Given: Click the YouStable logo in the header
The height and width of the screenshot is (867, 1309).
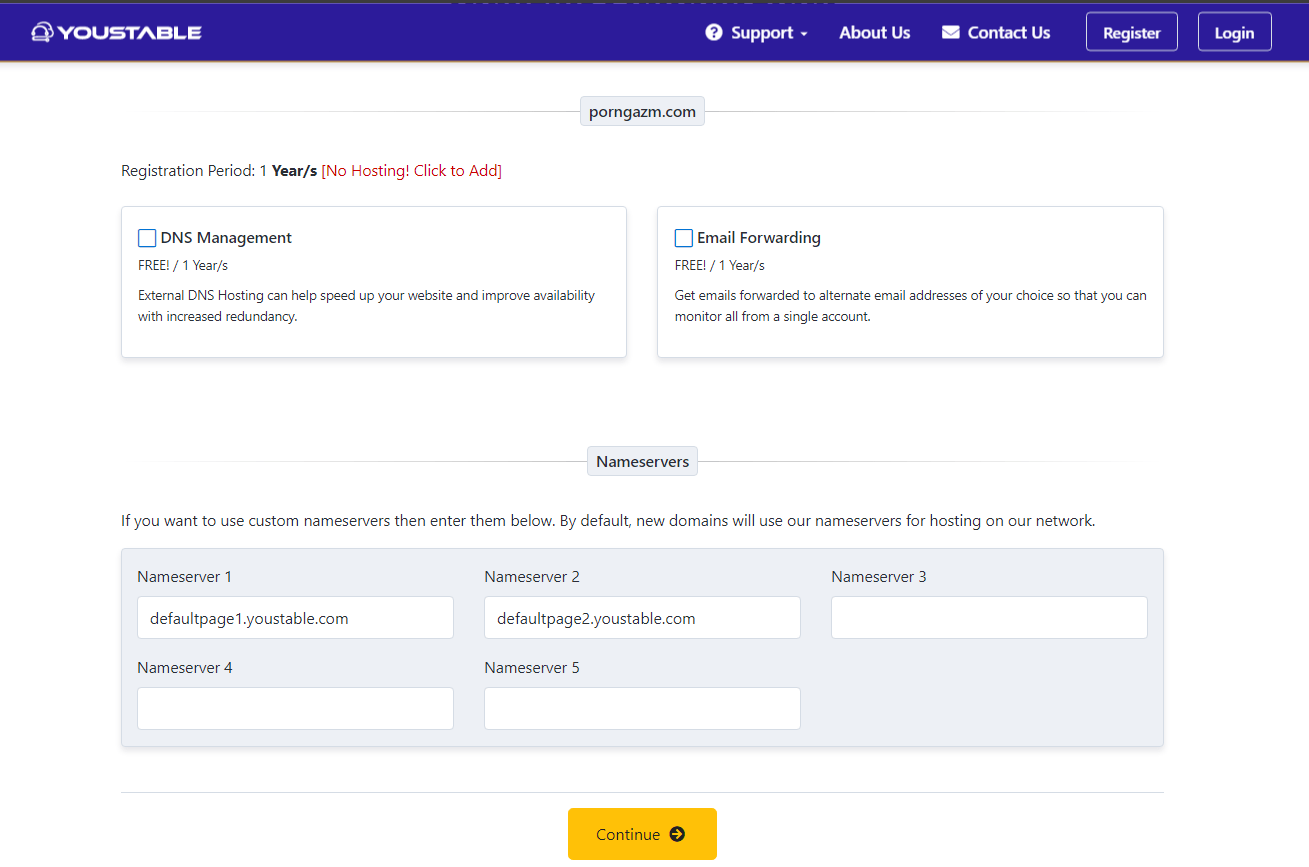Looking at the screenshot, I should (116, 32).
